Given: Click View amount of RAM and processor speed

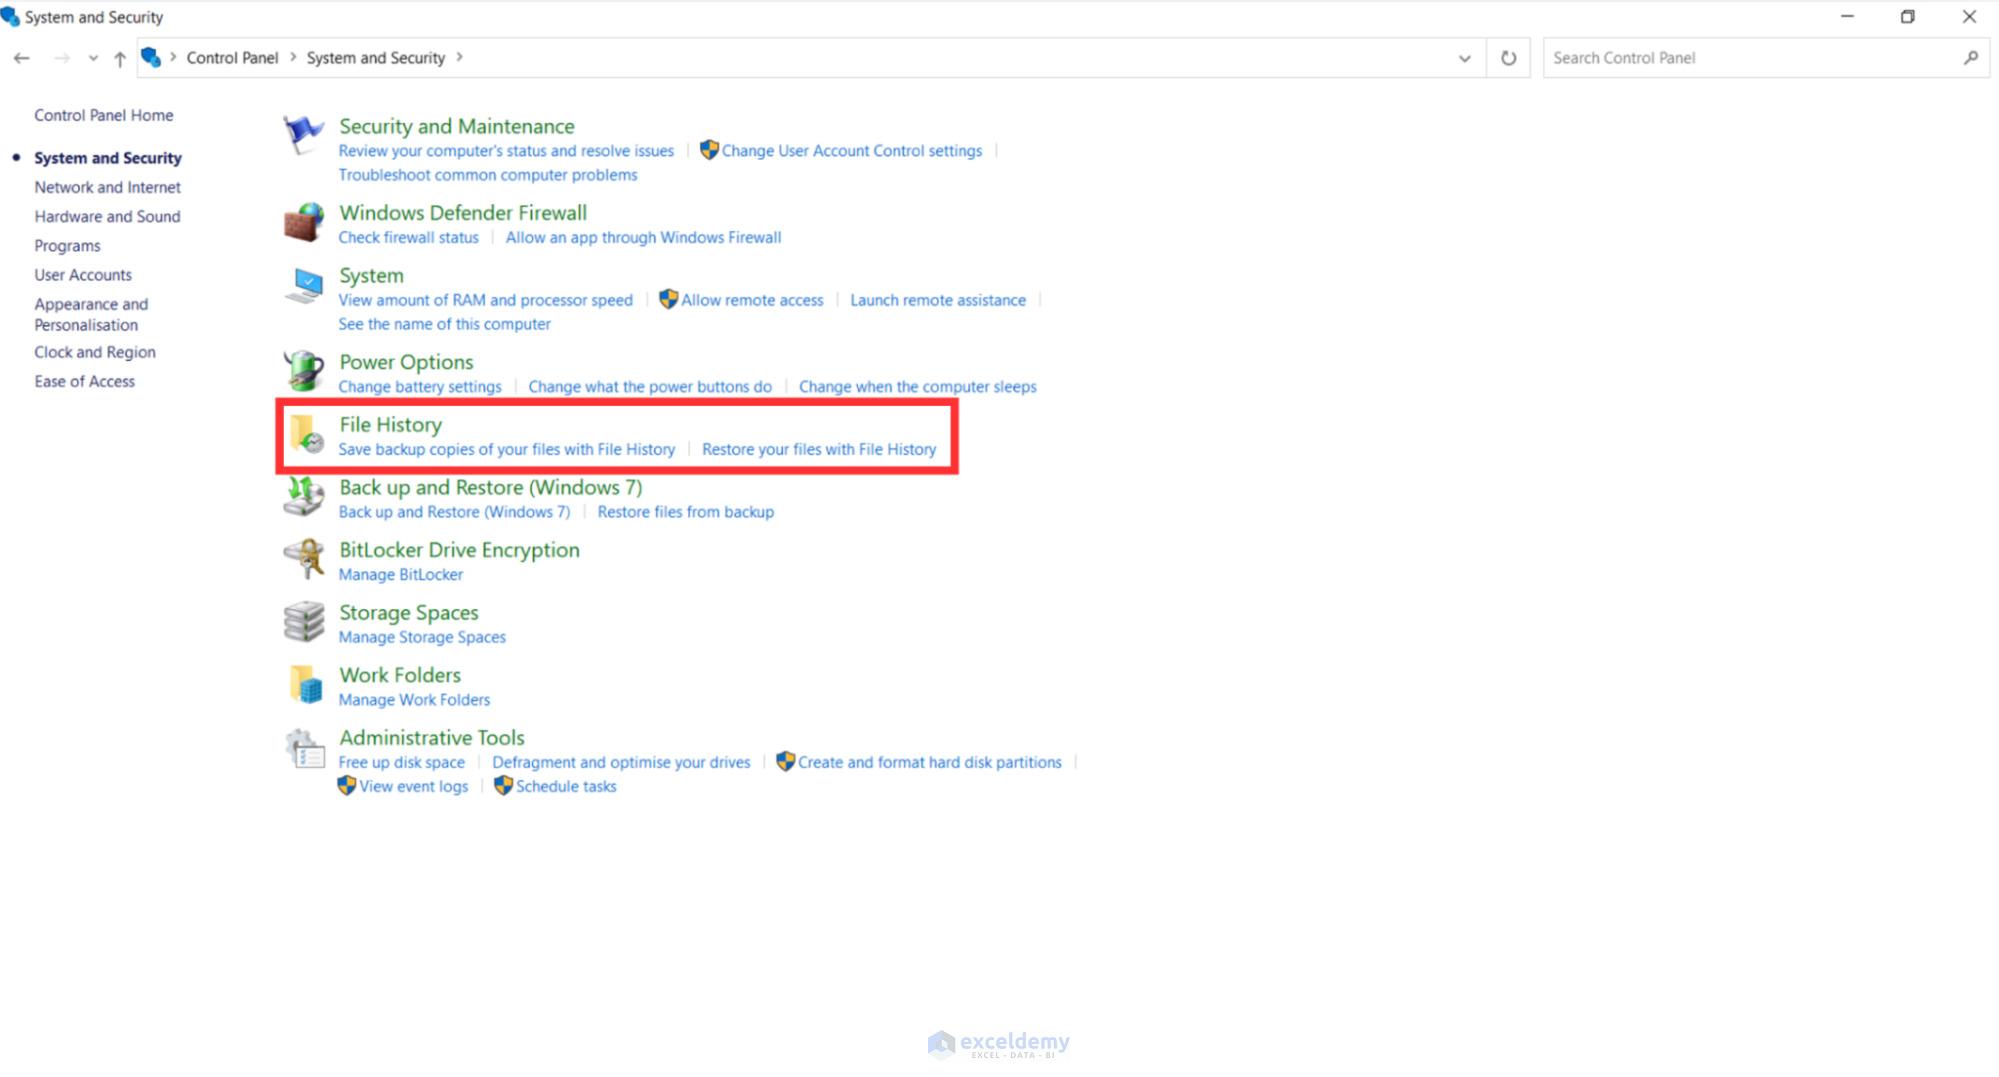Looking at the screenshot, I should click(x=485, y=299).
